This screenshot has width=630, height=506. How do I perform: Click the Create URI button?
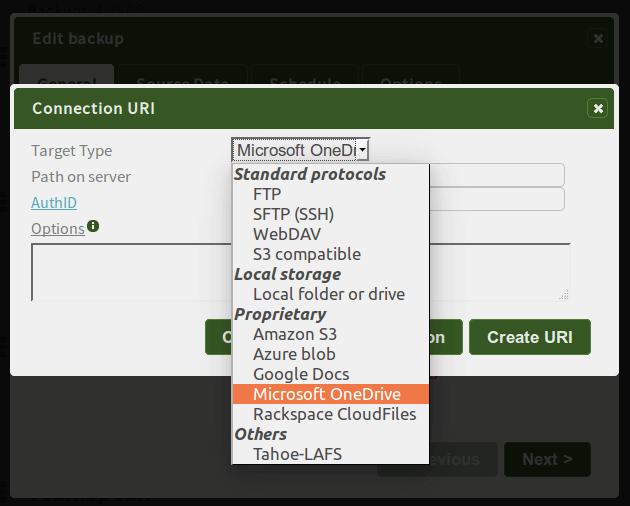530,337
